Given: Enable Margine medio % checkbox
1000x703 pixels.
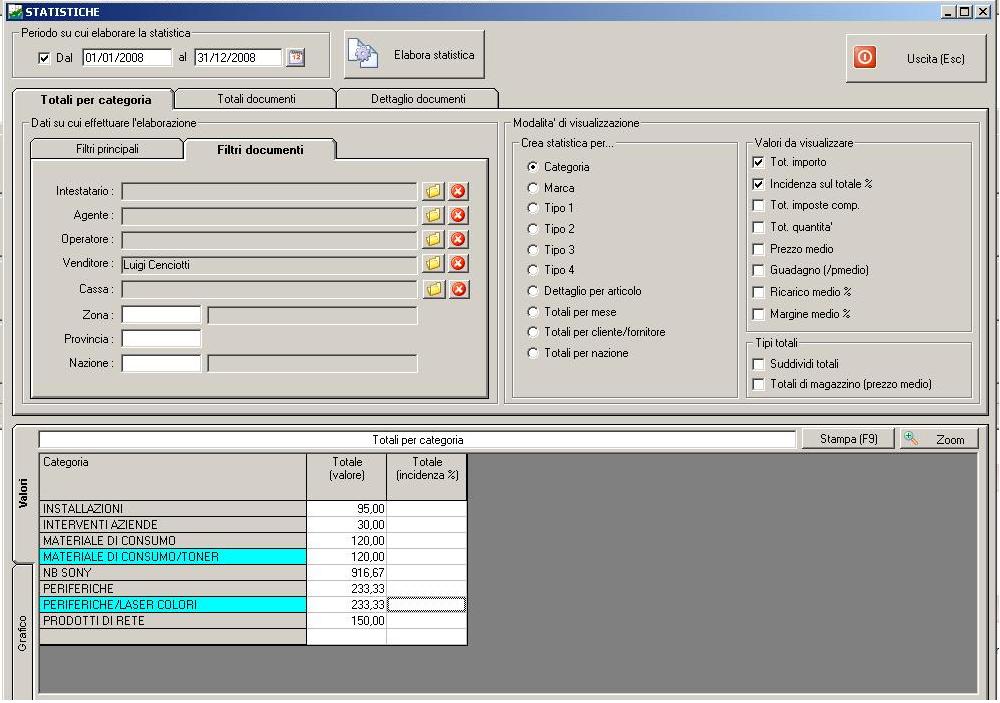Looking at the screenshot, I should tap(758, 314).
